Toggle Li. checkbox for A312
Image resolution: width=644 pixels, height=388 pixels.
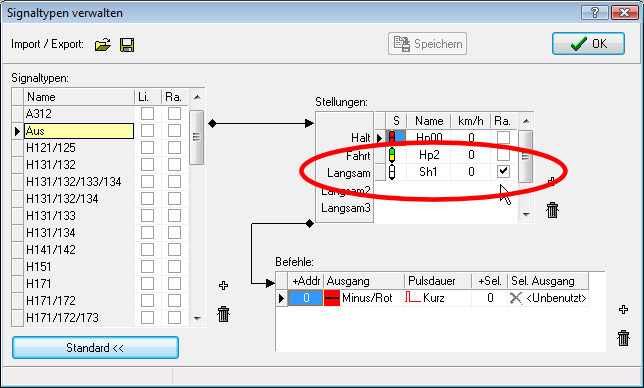pyautogui.click(x=147, y=114)
